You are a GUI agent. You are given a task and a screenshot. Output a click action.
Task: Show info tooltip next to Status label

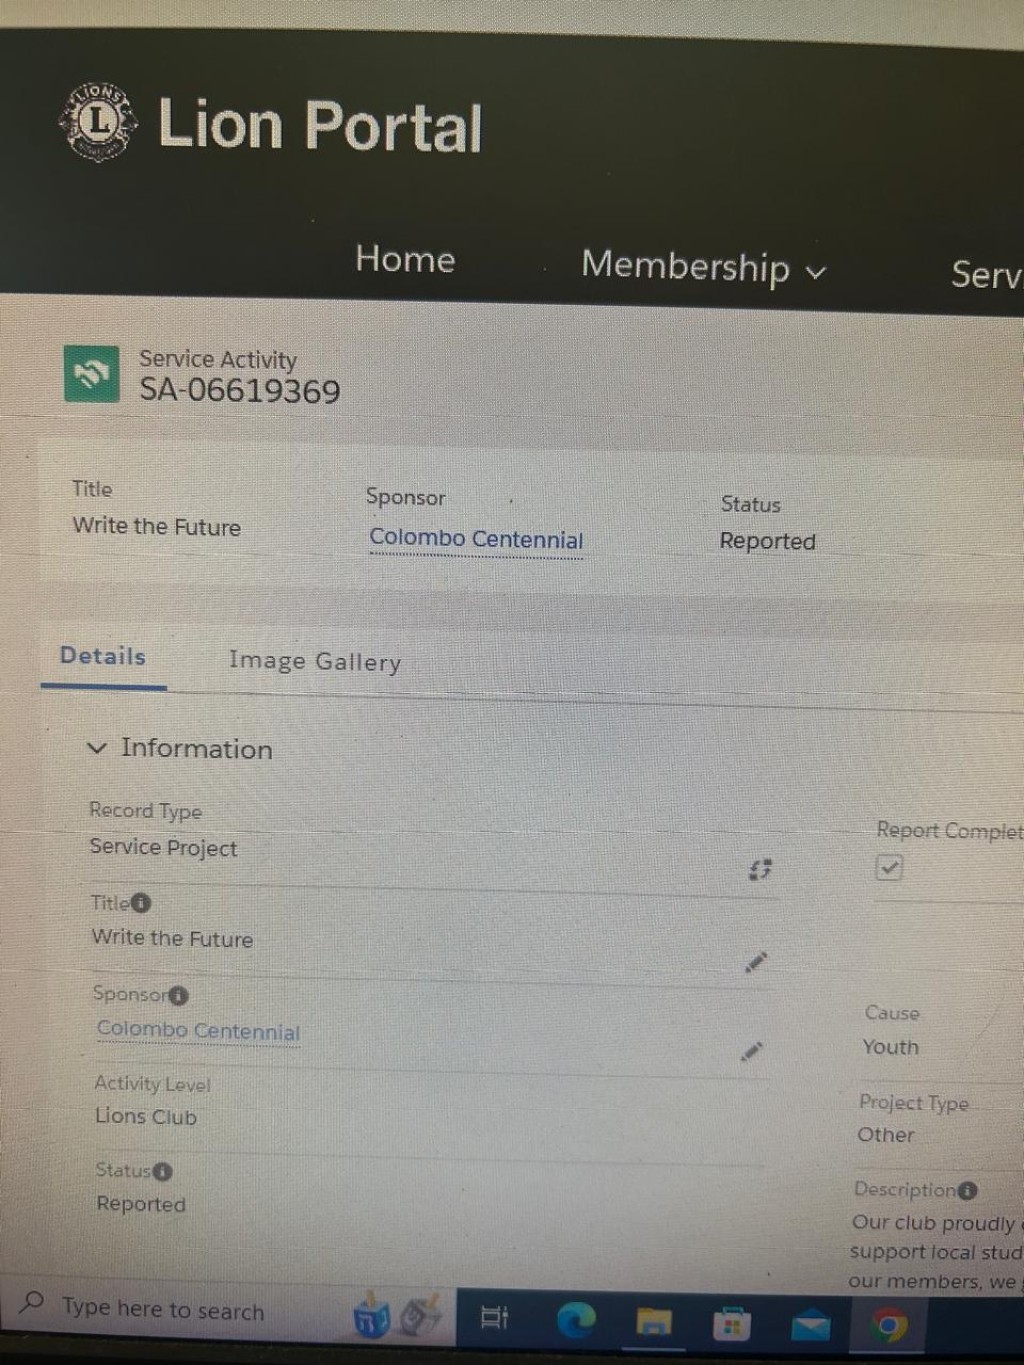[x=162, y=1171]
